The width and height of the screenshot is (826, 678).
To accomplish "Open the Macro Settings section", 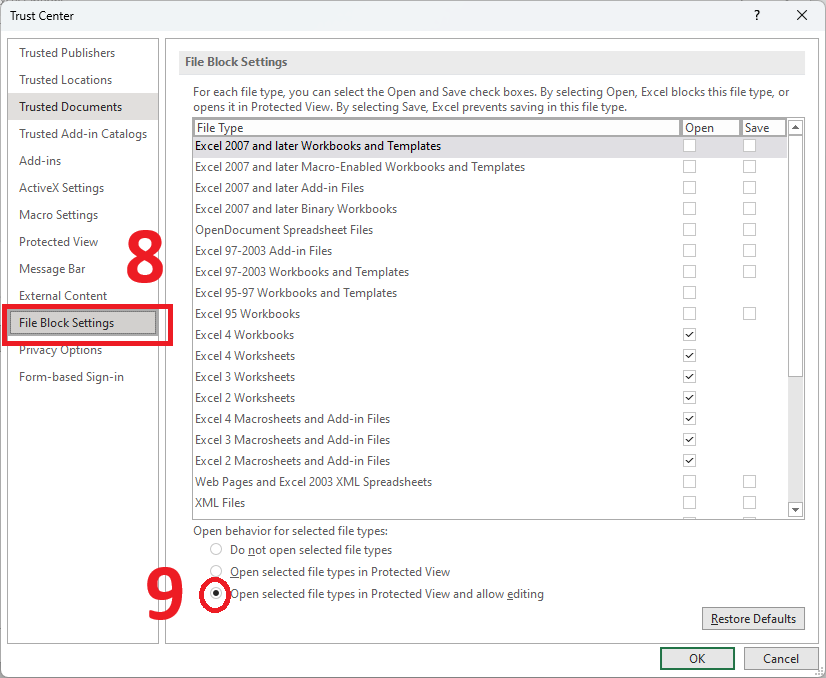I will [58, 215].
